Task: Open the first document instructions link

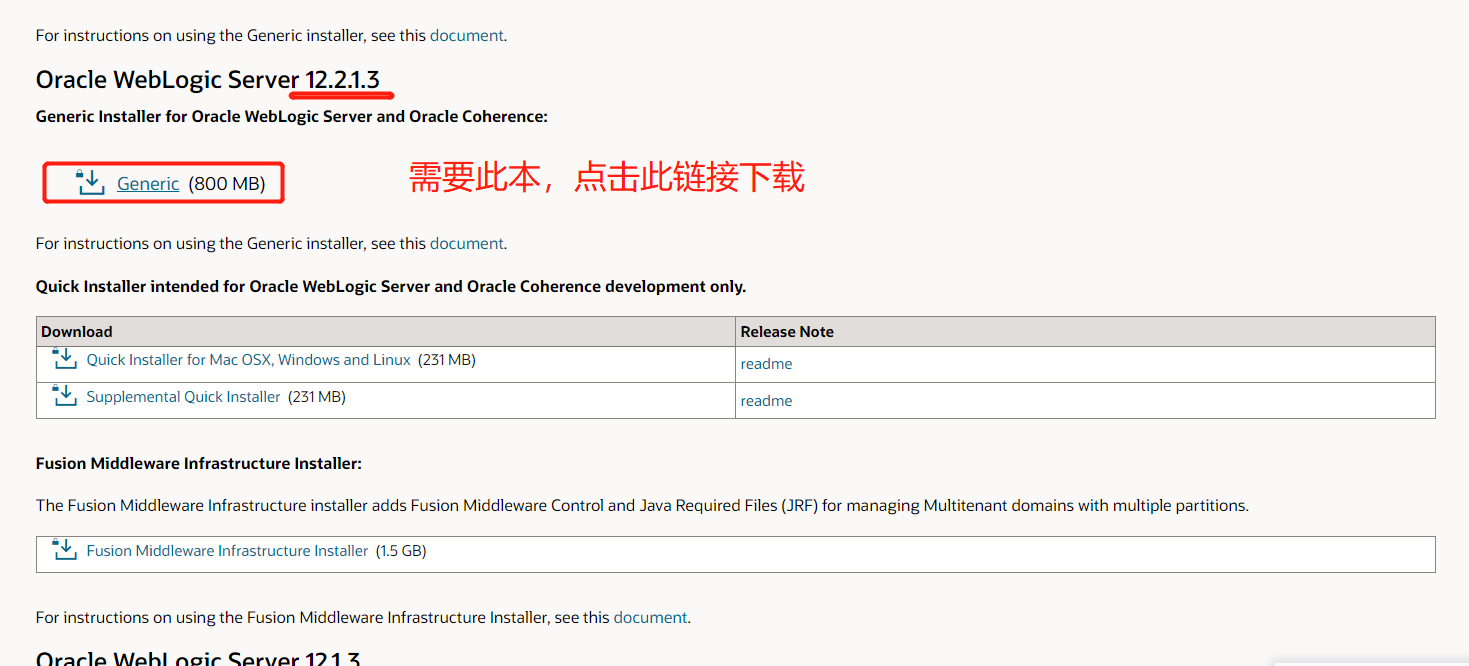Action: (466, 35)
